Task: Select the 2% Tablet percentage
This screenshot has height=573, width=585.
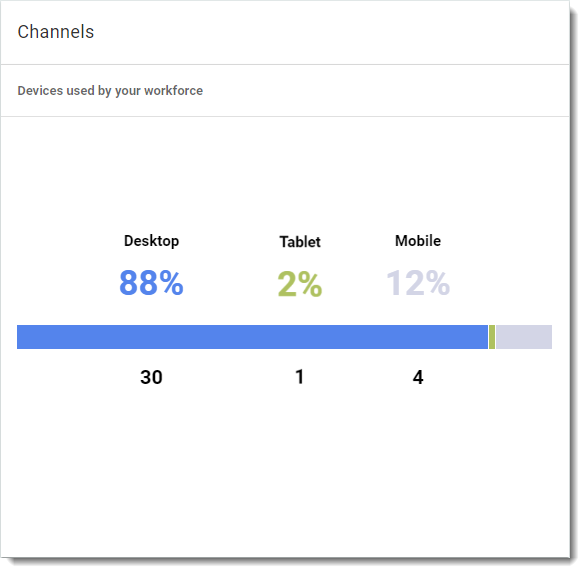Action: tap(300, 284)
